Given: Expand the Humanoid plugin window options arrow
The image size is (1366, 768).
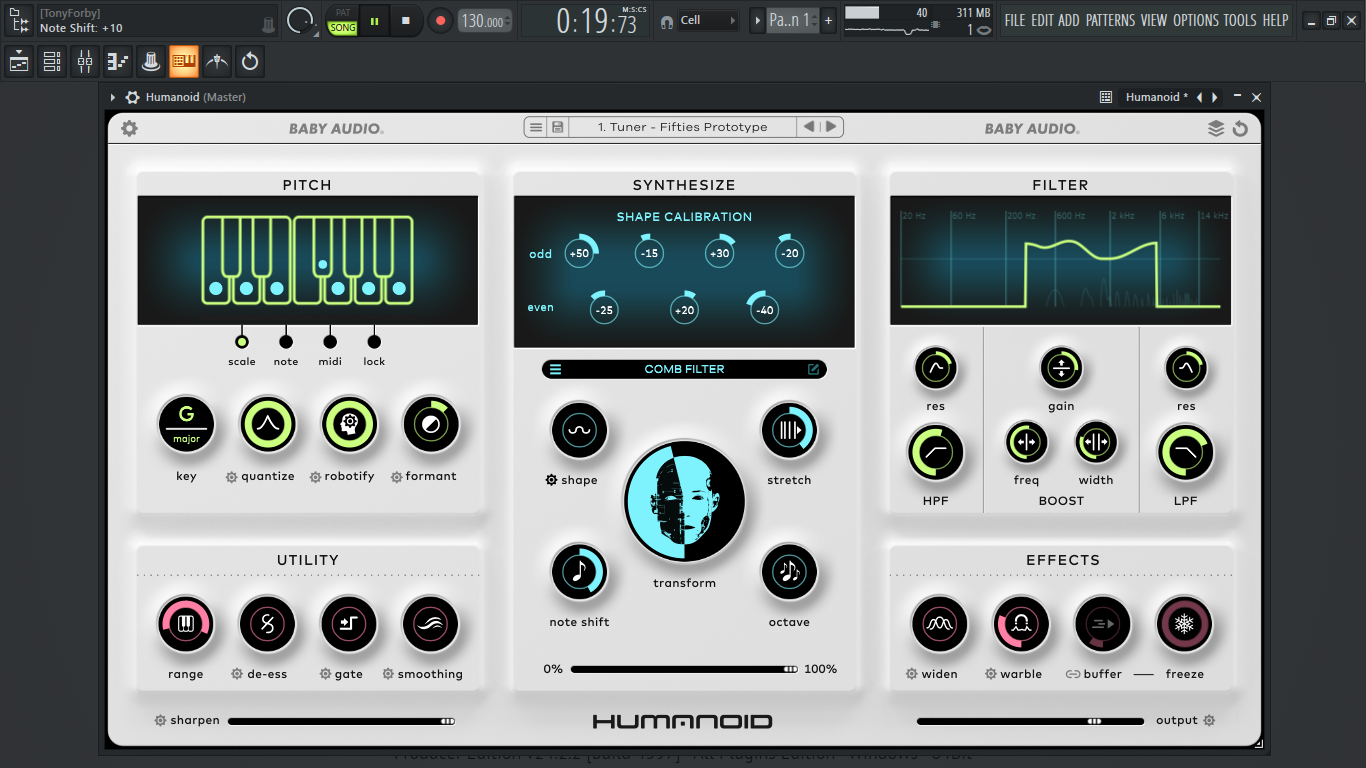Looking at the screenshot, I should click(113, 97).
